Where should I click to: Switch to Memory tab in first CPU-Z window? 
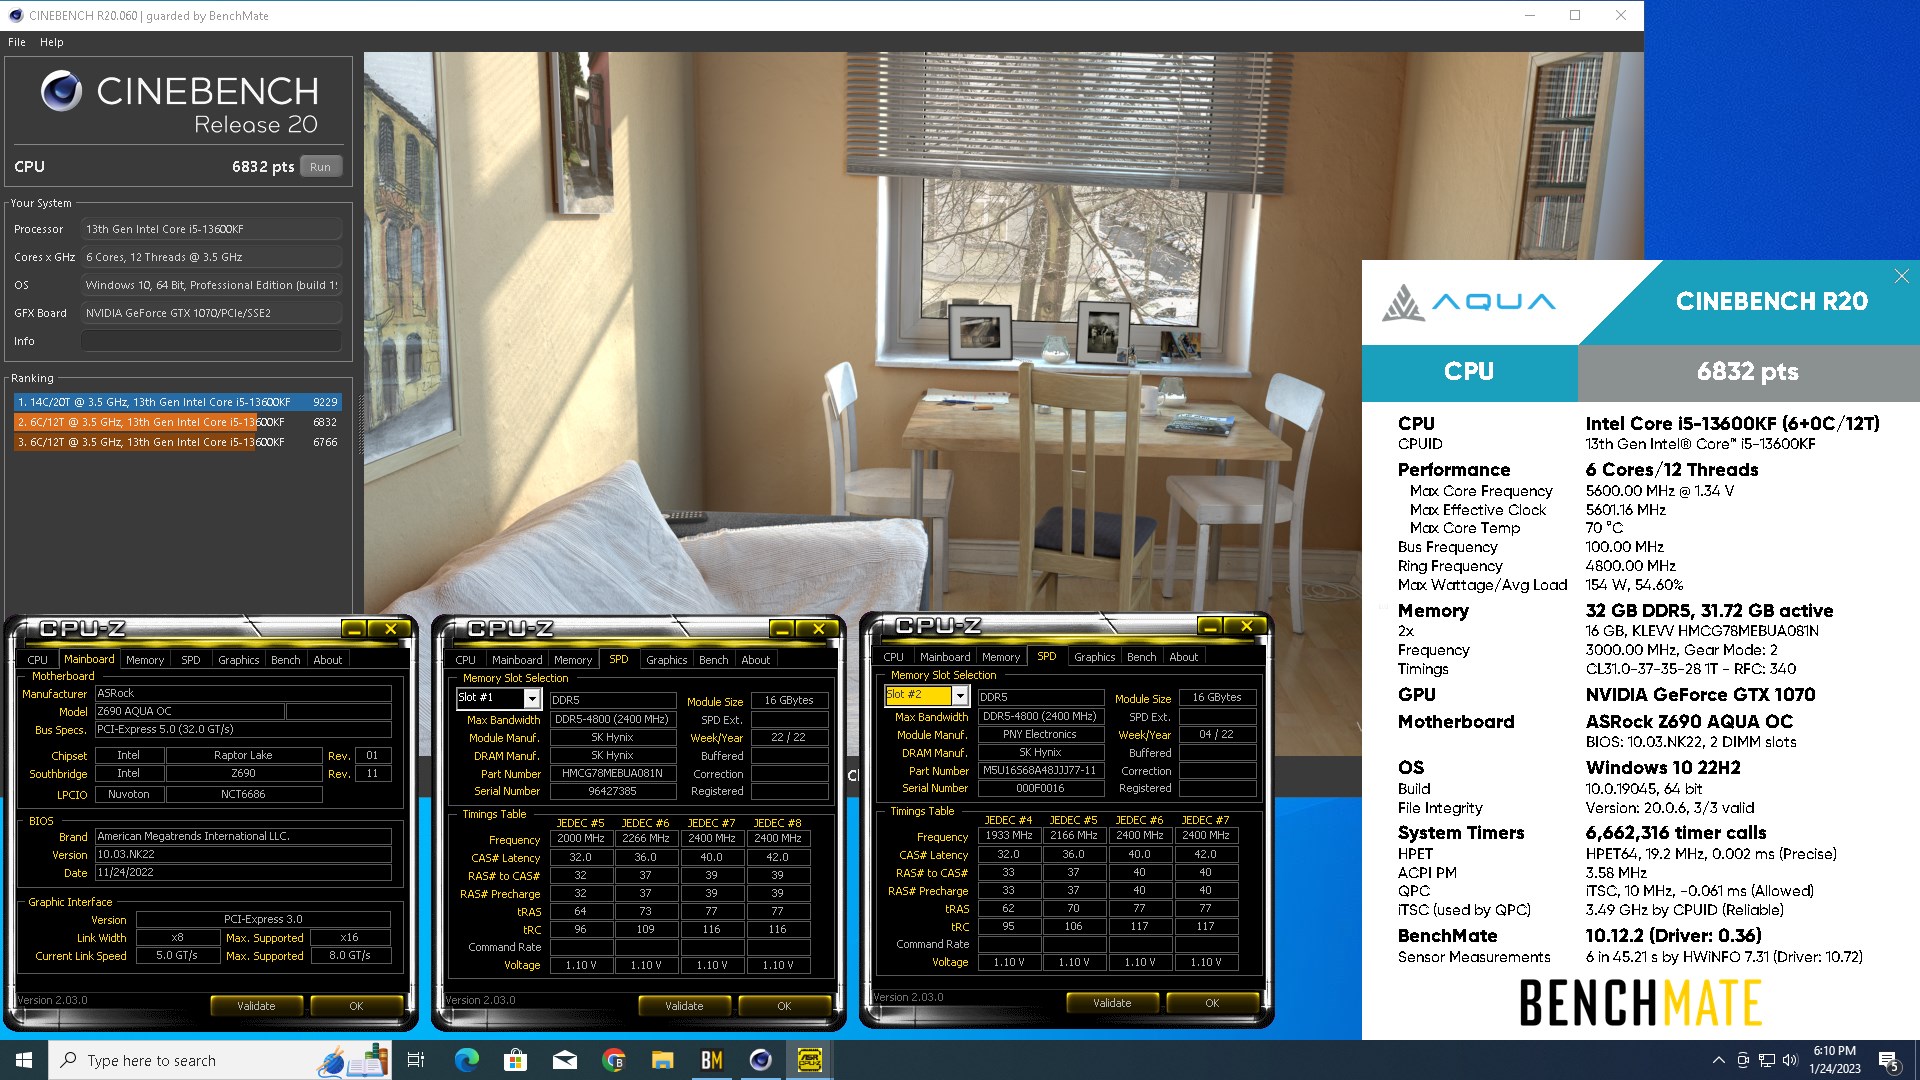click(x=145, y=660)
